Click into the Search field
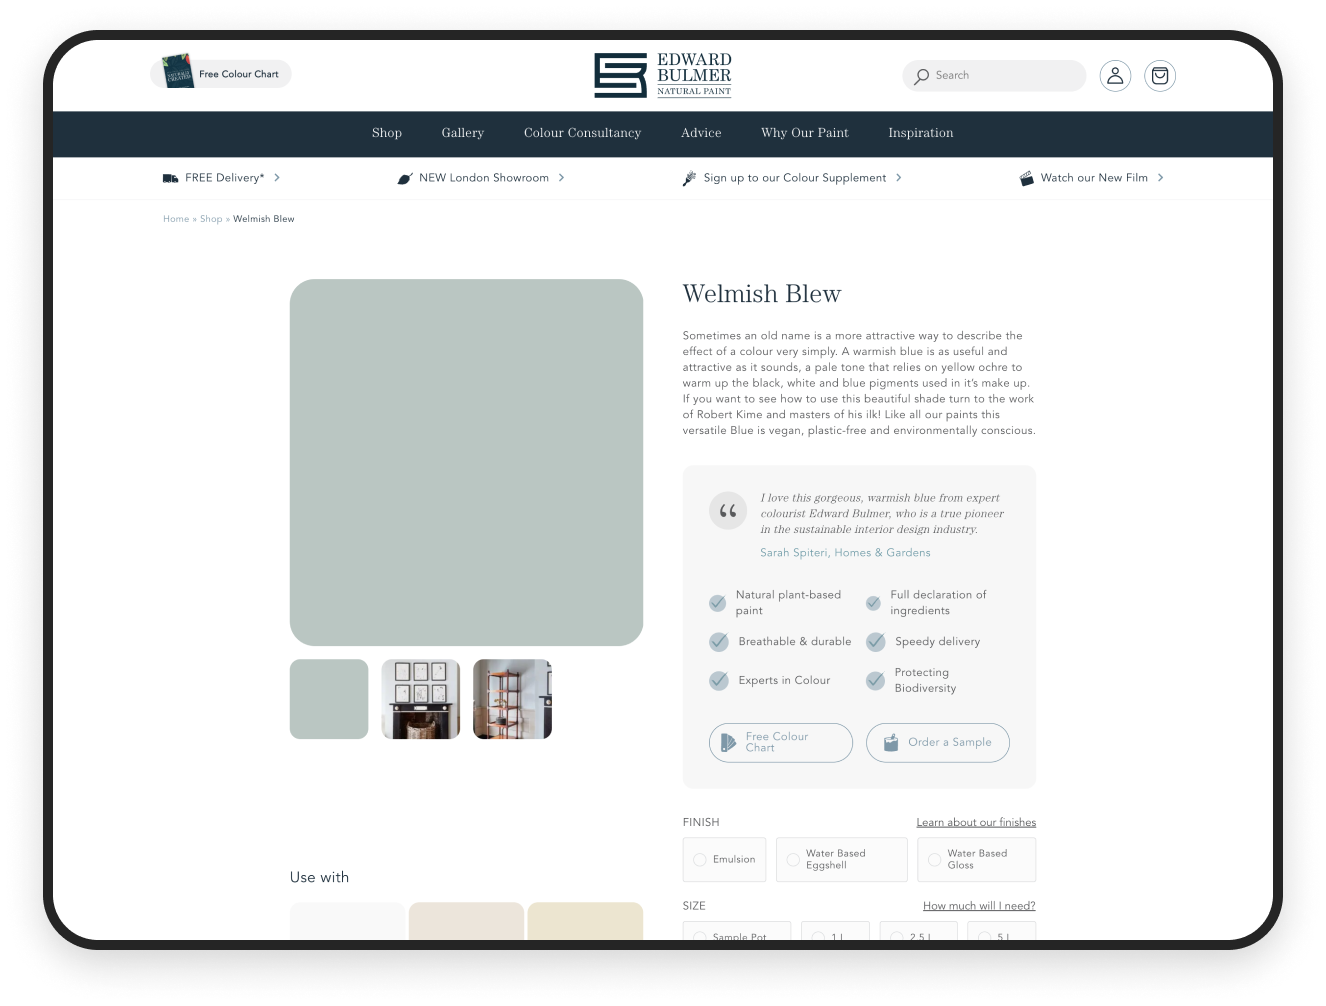This screenshot has width=1326, height=1006. 994,76
